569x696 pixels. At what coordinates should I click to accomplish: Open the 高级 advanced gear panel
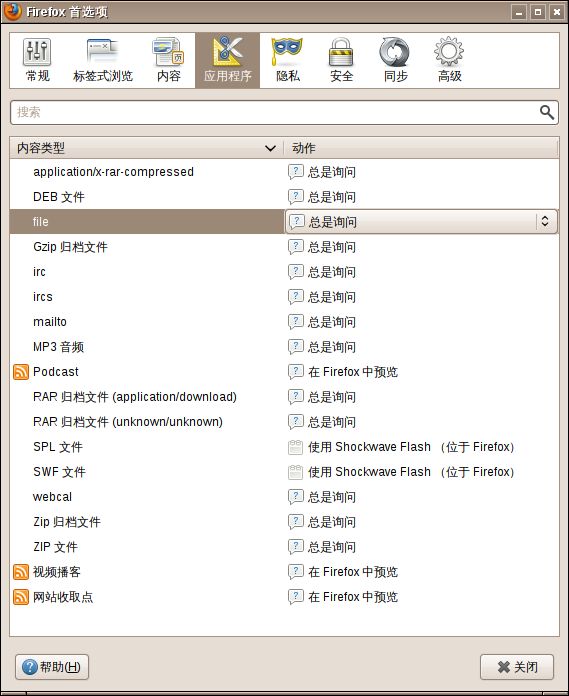[x=449, y=60]
